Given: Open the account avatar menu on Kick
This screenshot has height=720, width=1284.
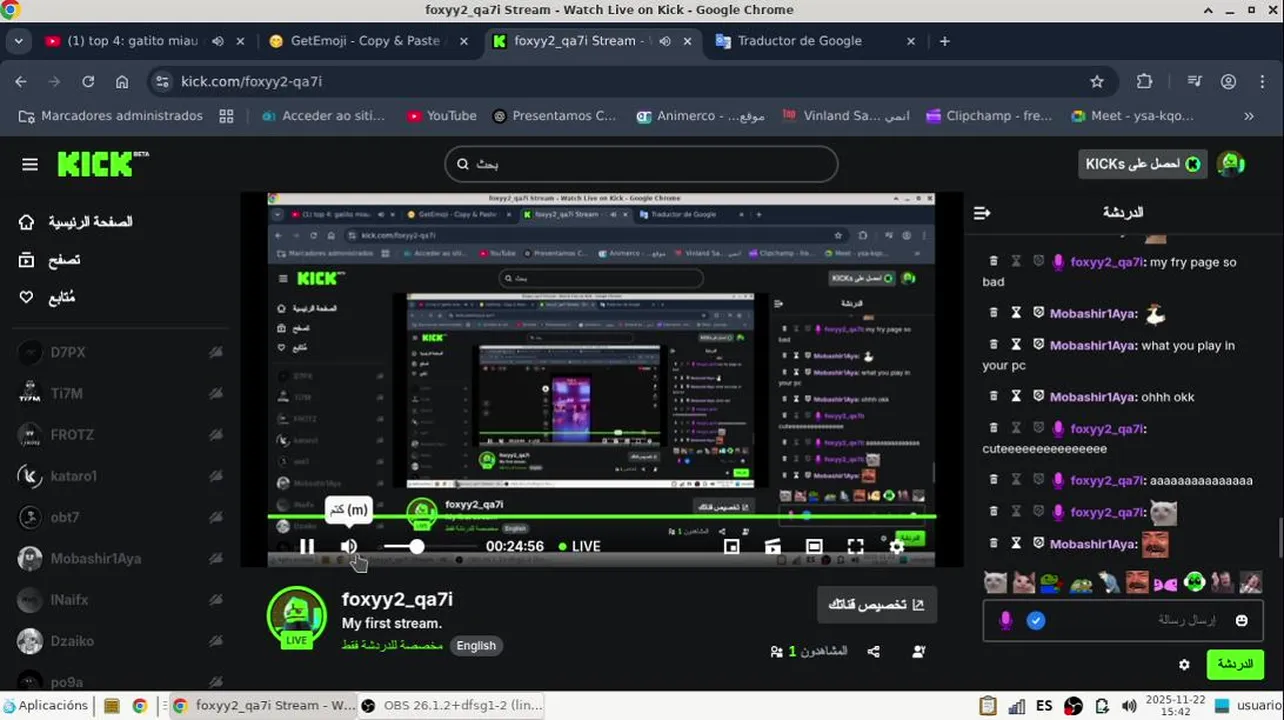Looking at the screenshot, I should click(1231, 164).
